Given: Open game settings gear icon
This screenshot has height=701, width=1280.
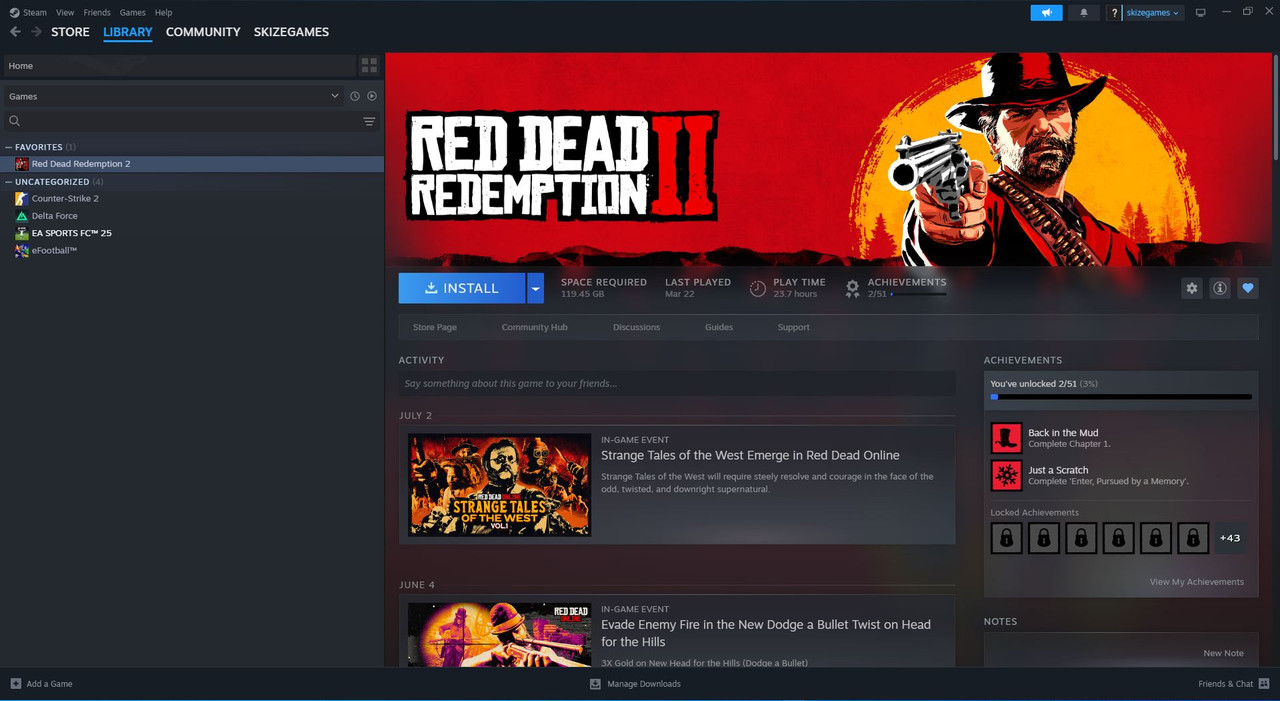Looking at the screenshot, I should [x=1191, y=288].
